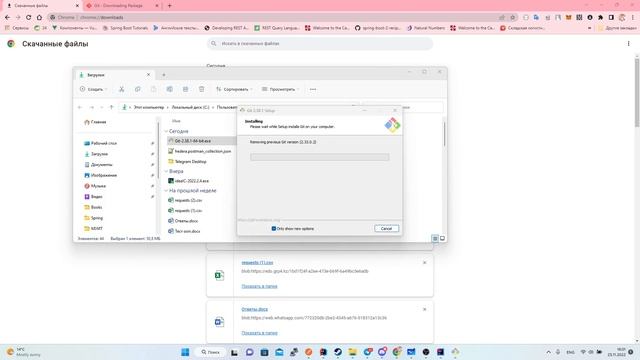
Task: Switch Explorer to details view icon
Action: (x=435, y=238)
